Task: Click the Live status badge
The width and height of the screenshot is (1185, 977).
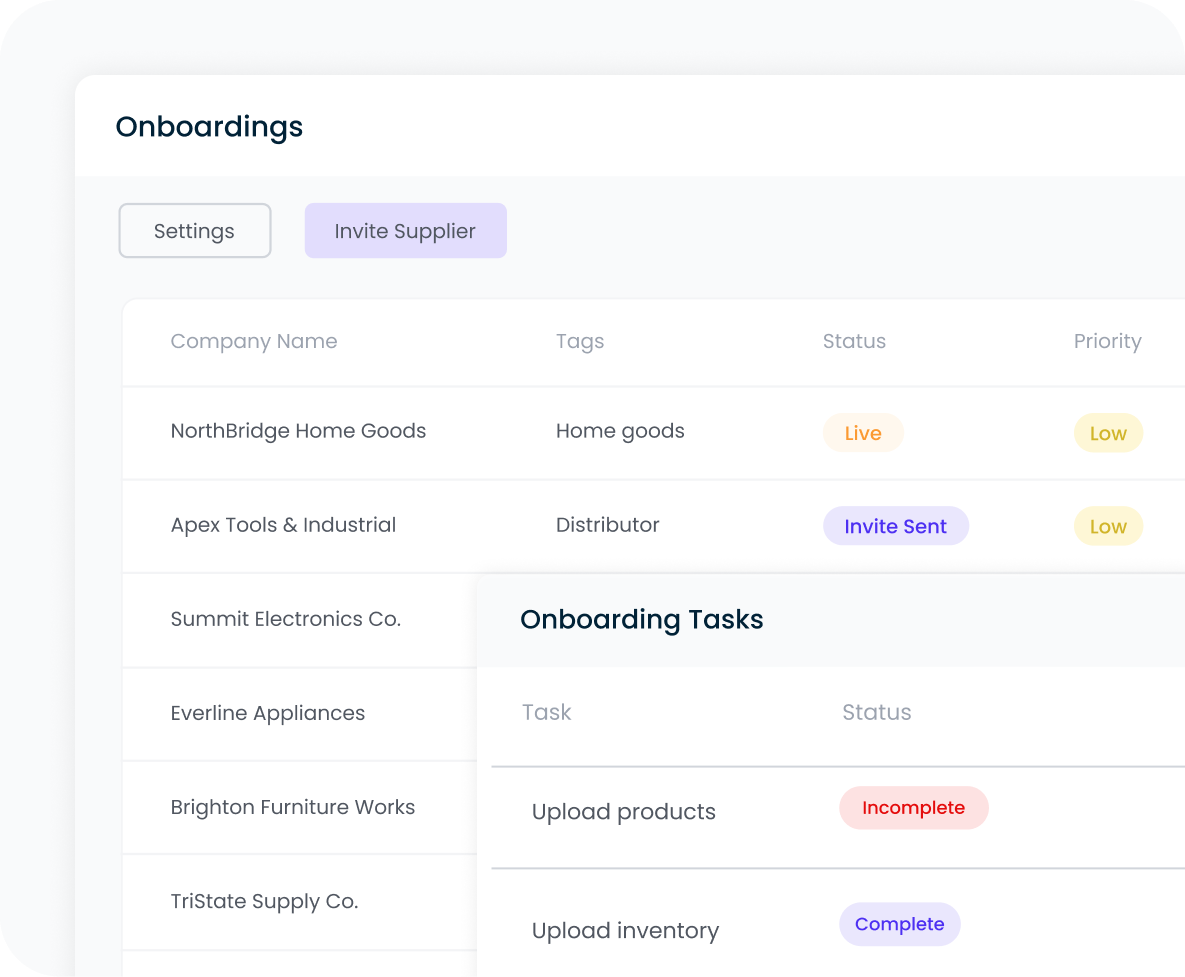Action: (x=862, y=433)
